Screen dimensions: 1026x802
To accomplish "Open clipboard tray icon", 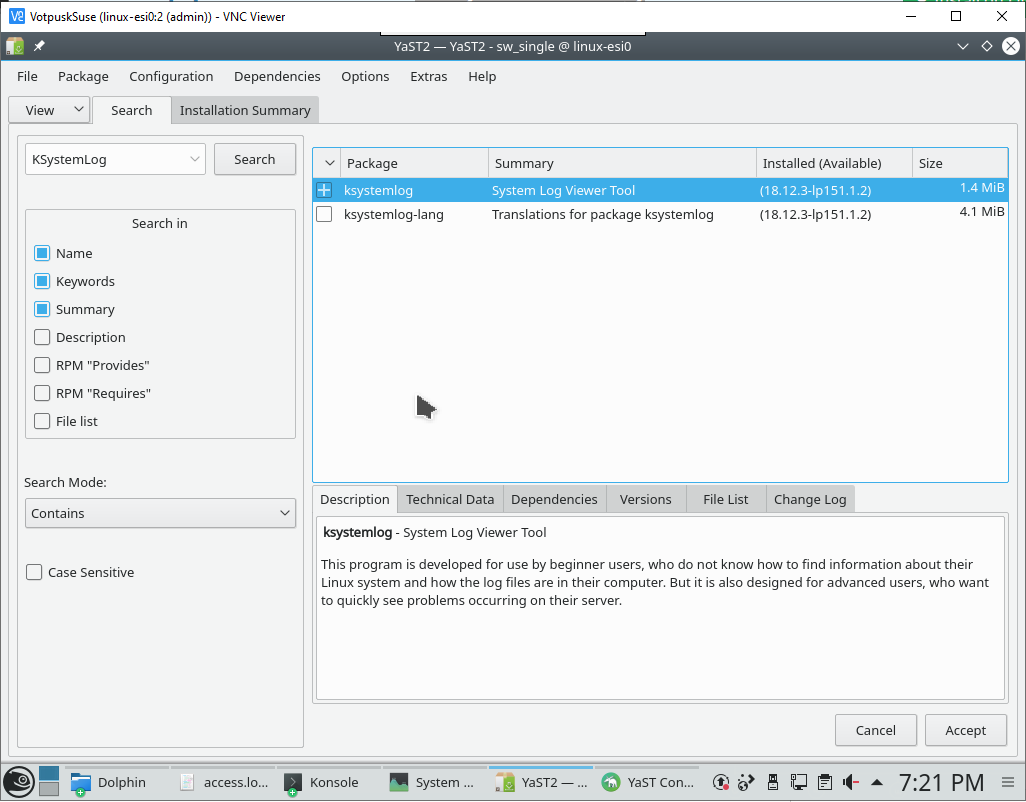I will click(x=824, y=782).
